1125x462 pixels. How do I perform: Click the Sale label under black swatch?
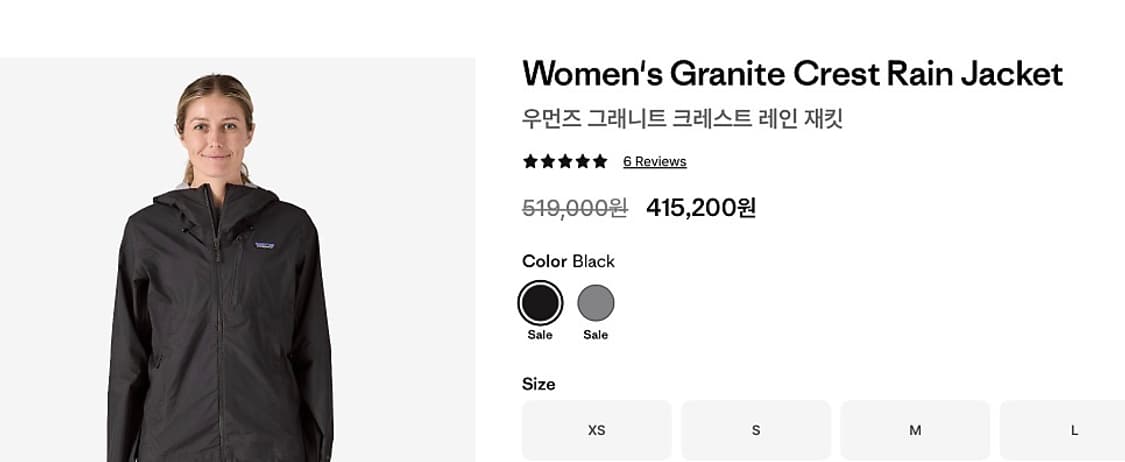tap(540, 335)
